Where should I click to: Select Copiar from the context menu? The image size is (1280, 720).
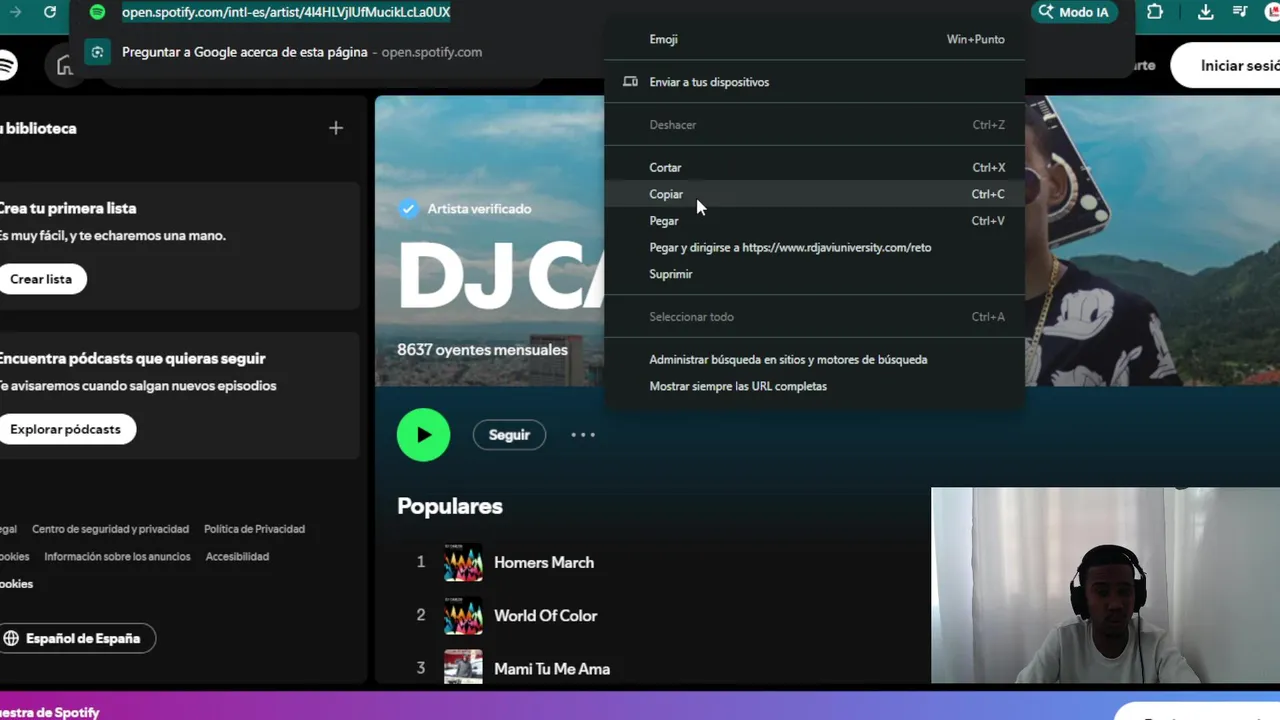click(814, 194)
